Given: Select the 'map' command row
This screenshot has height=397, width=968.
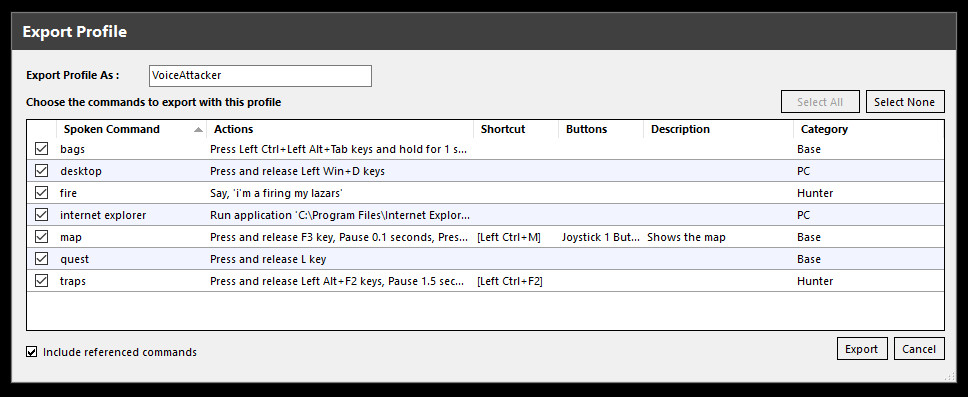Looking at the screenshot, I should tap(485, 237).
